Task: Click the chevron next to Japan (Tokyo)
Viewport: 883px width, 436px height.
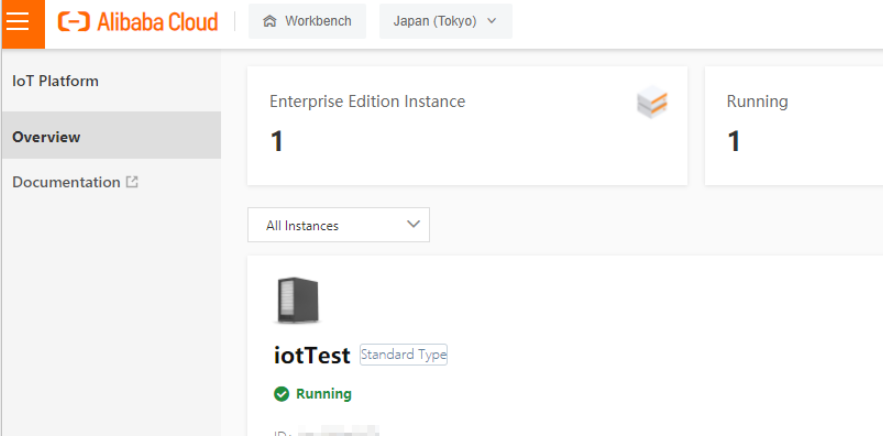Action: (491, 21)
